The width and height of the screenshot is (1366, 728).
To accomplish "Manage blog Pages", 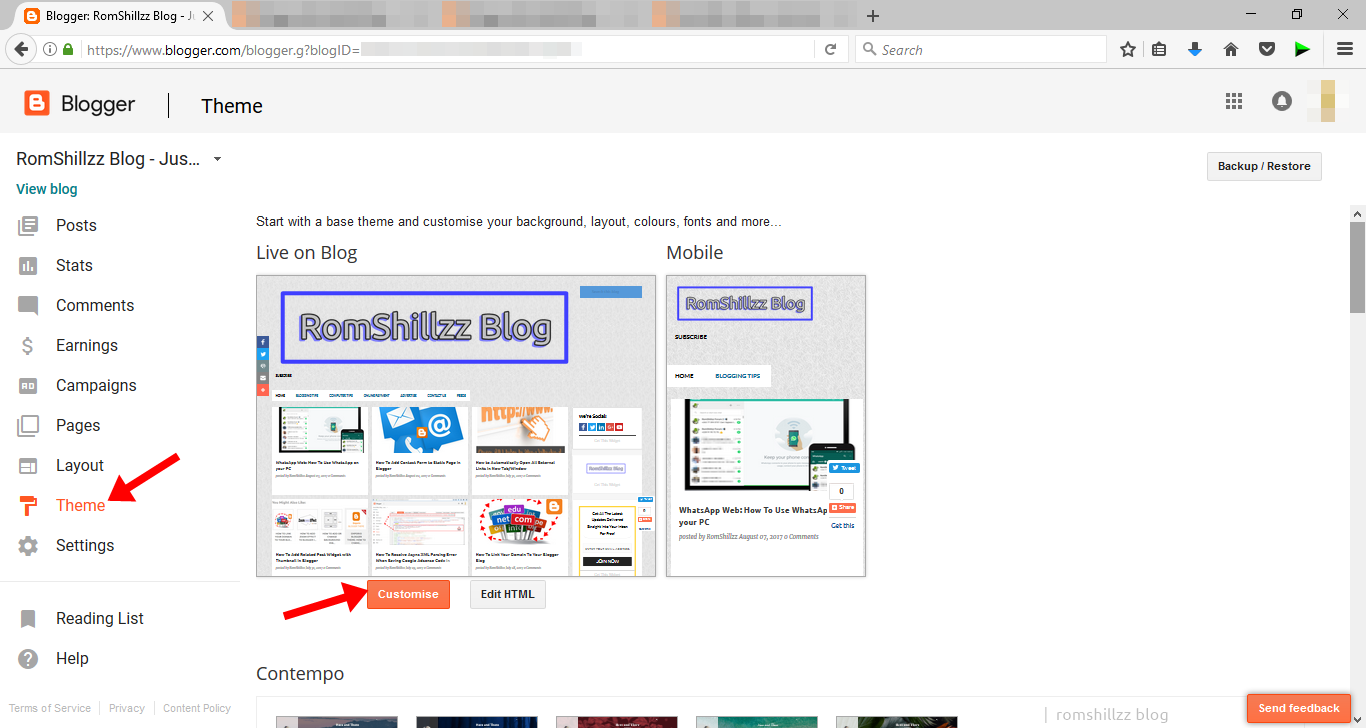I will (x=79, y=425).
